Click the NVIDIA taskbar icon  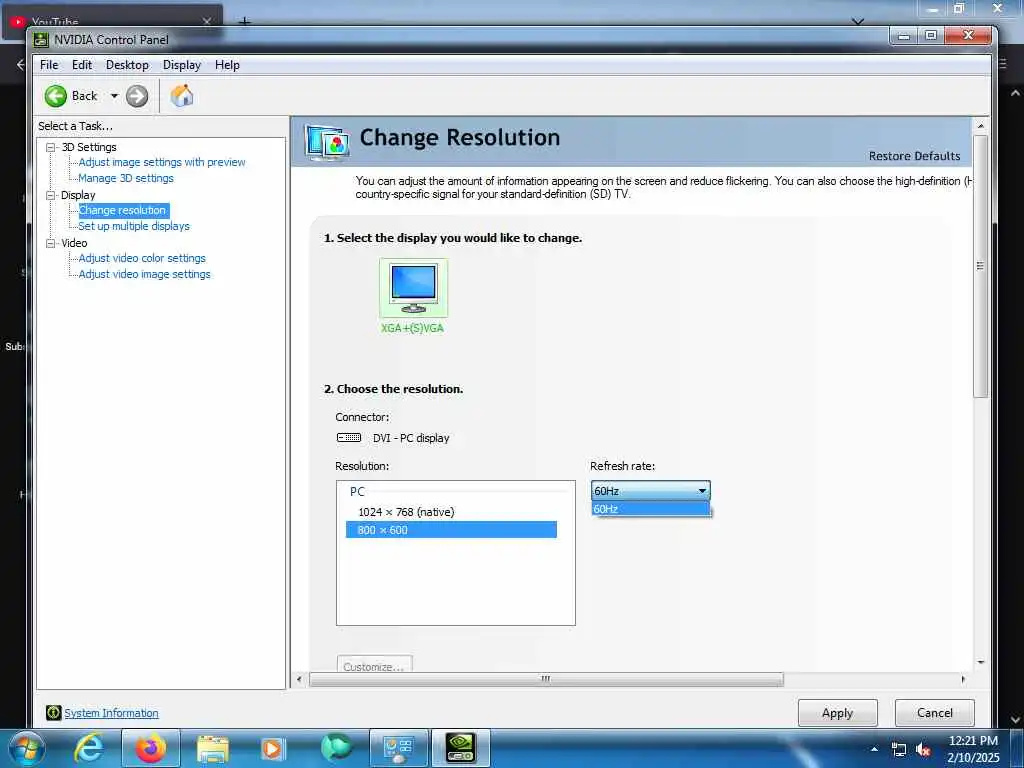tap(460, 748)
